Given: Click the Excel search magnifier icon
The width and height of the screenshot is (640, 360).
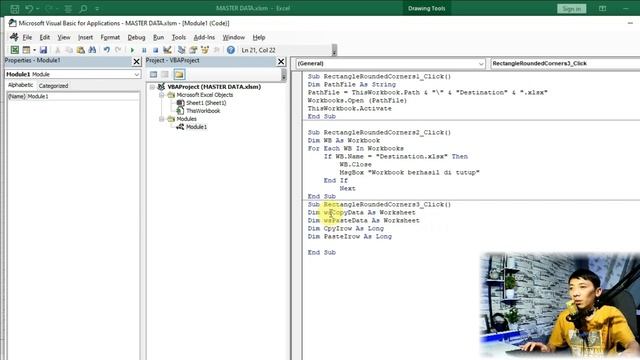Looking at the screenshot, I should pos(83,8).
